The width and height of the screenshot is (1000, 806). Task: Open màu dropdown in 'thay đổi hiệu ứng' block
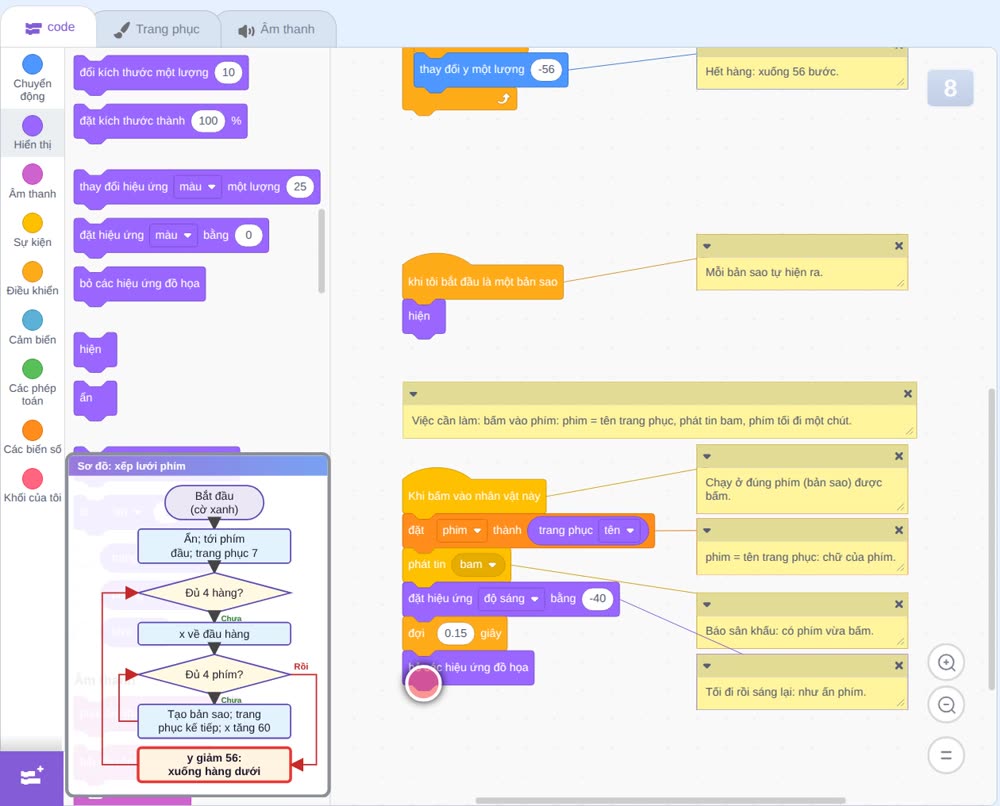pyautogui.click(x=198, y=187)
